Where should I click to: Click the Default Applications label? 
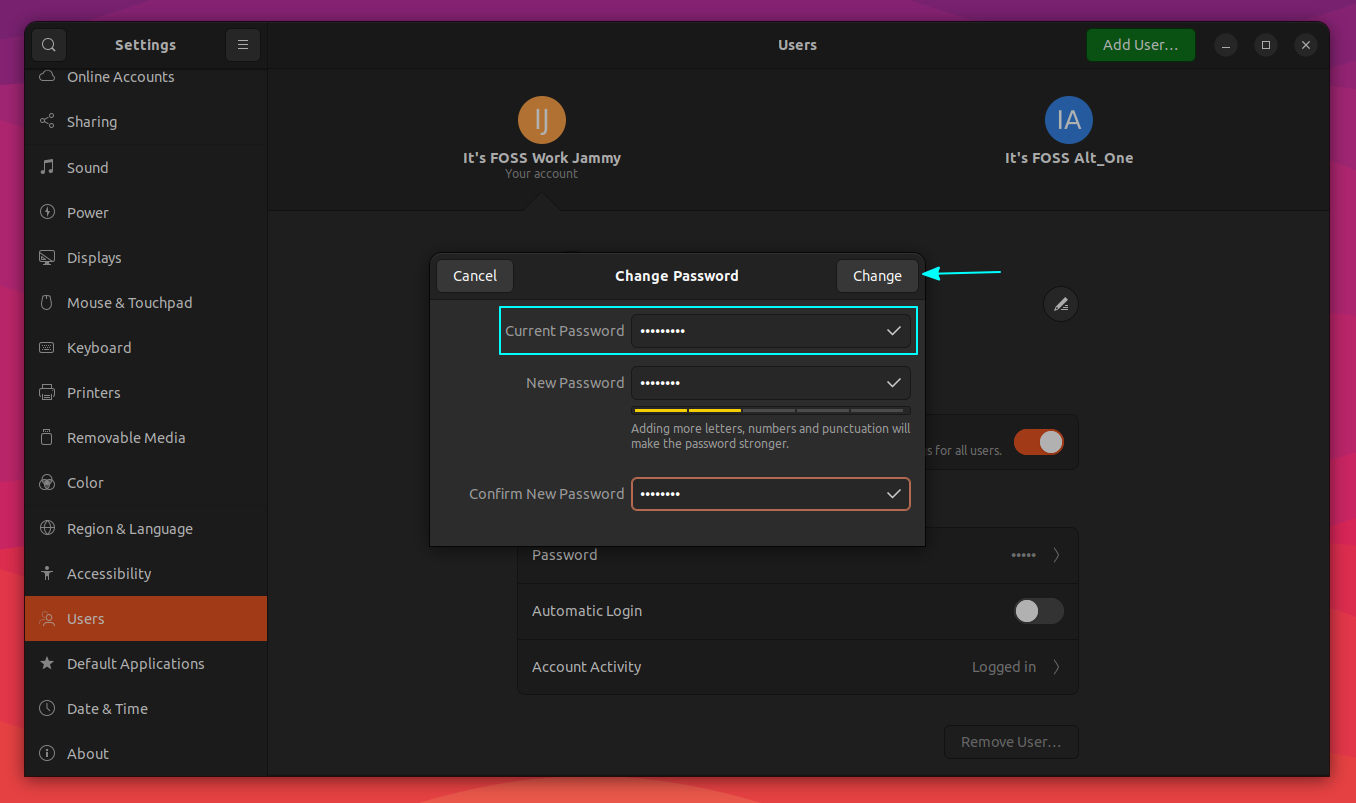pos(136,664)
